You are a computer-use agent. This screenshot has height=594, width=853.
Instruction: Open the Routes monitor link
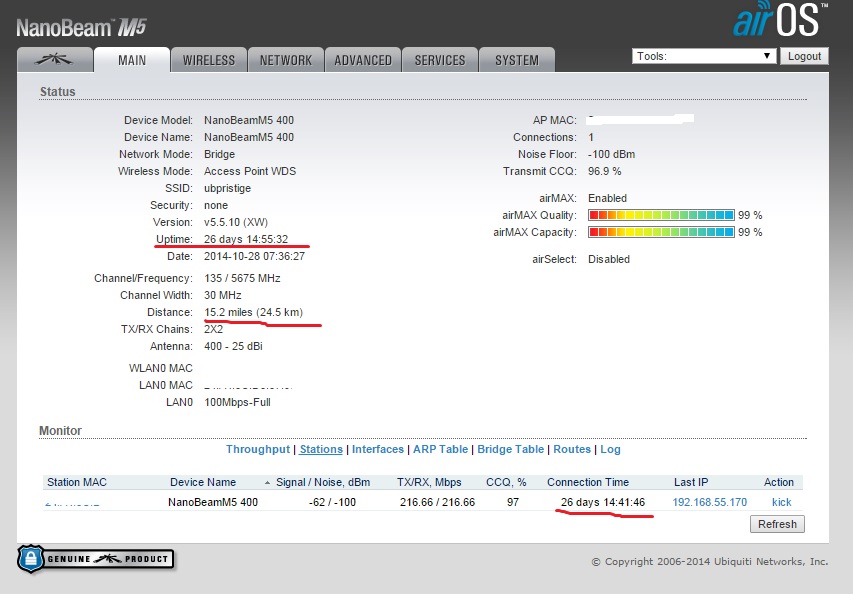[572, 450]
